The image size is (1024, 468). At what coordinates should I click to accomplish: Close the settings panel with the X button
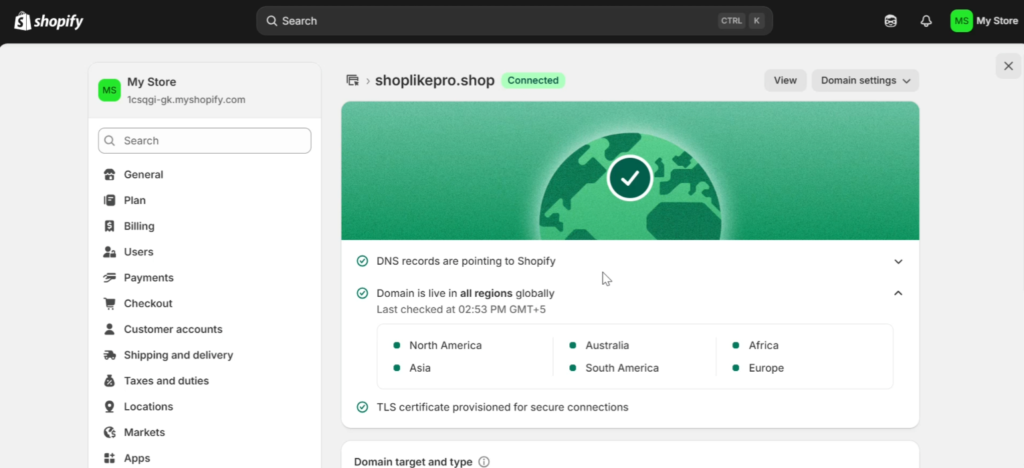[1008, 66]
